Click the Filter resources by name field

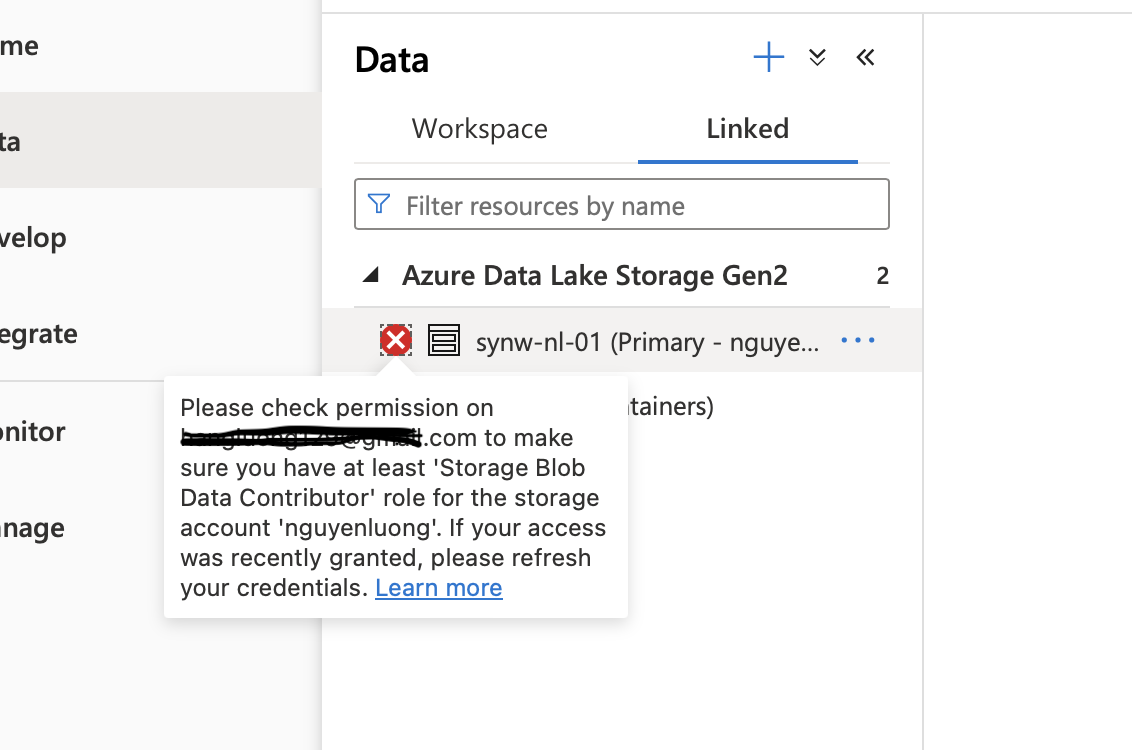[640, 206]
